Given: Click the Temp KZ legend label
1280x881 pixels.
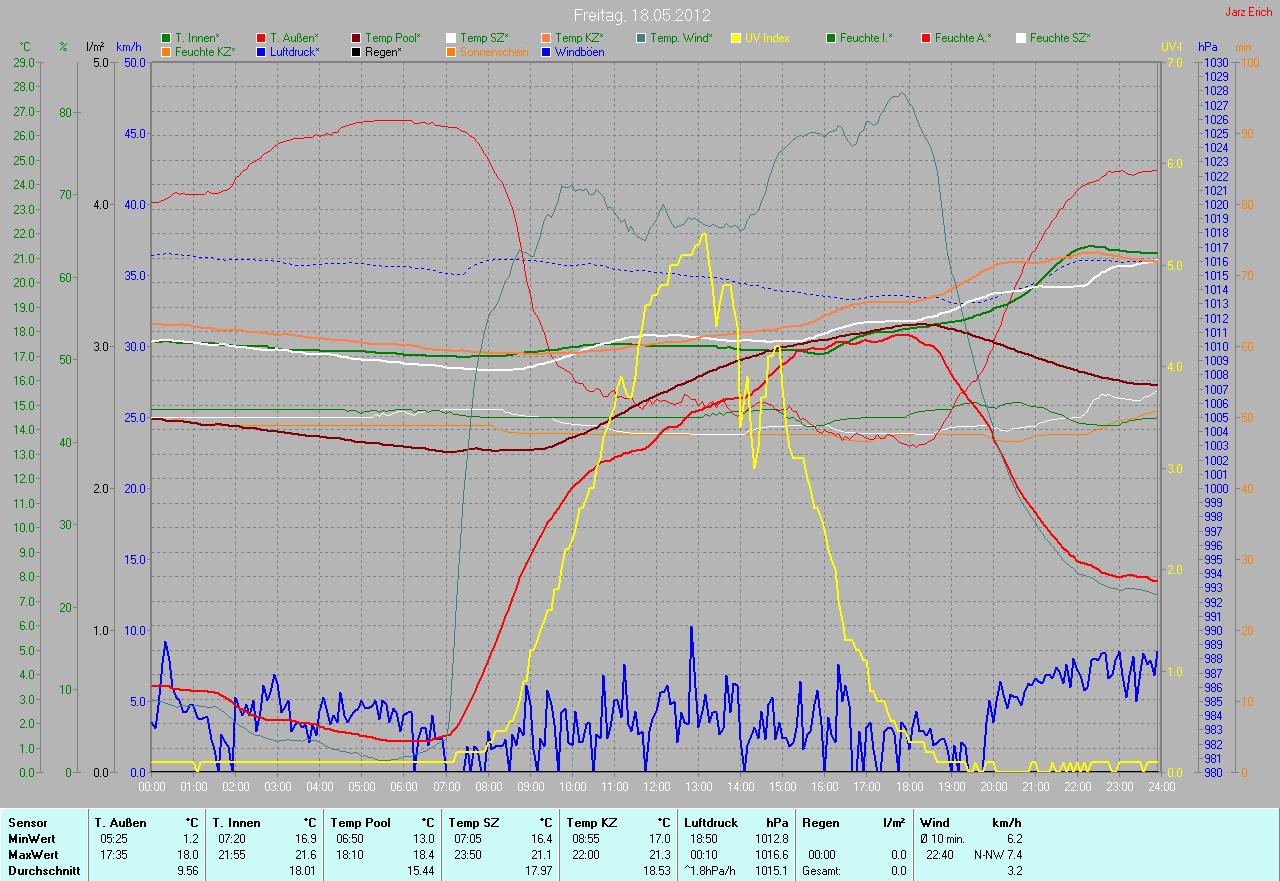Looking at the screenshot, I should point(579,38).
